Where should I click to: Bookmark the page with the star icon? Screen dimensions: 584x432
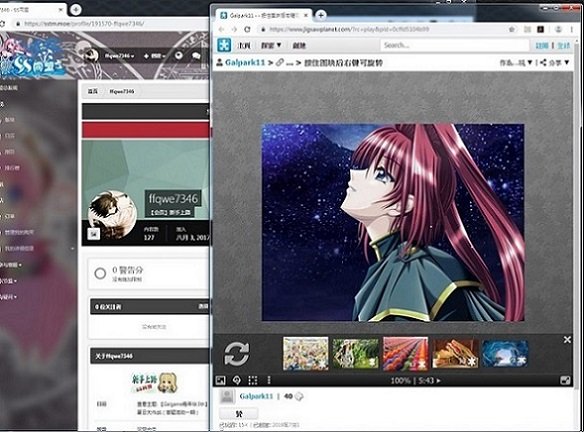coord(512,29)
